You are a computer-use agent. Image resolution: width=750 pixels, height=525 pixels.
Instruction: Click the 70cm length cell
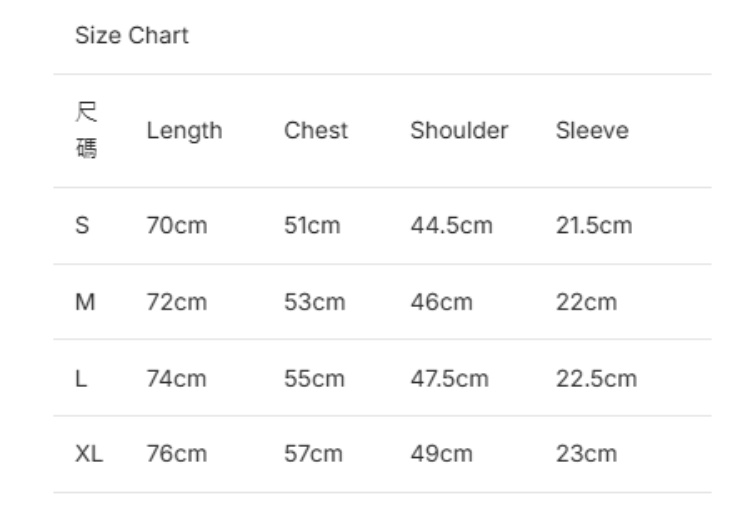[176, 226]
